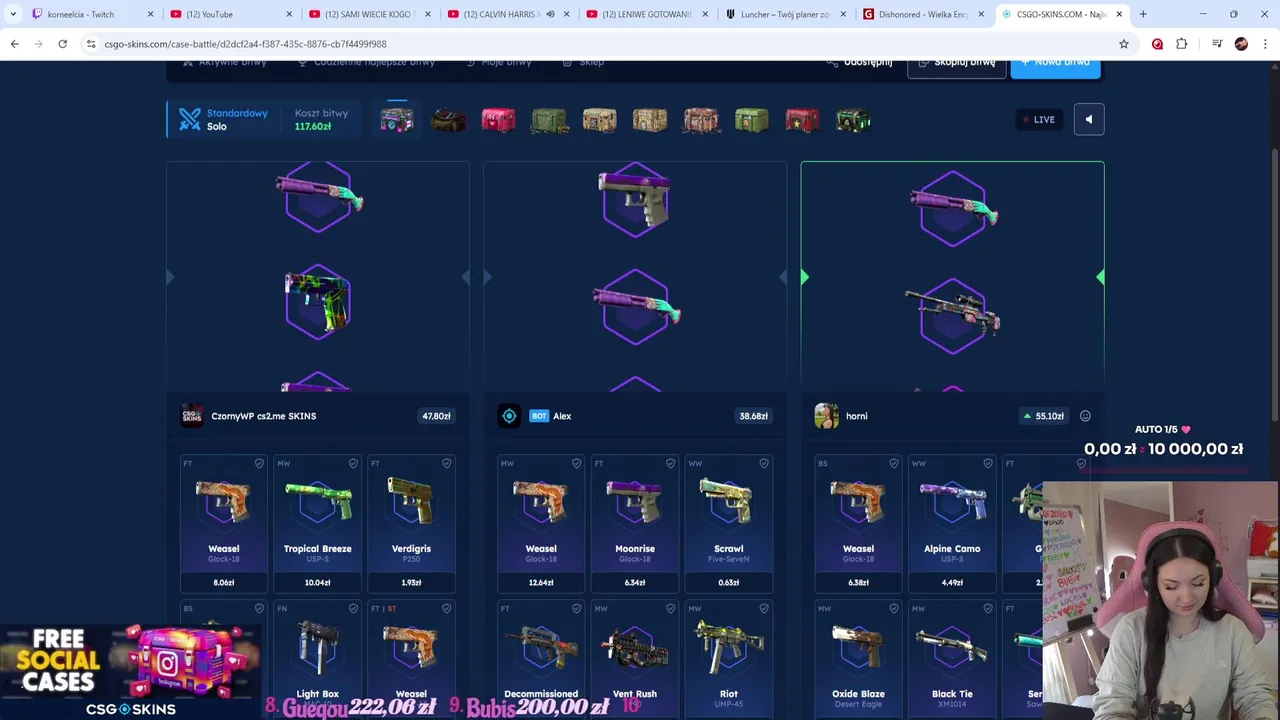
Task: Open a new browser tab
Action: pyautogui.click(x=1143, y=14)
